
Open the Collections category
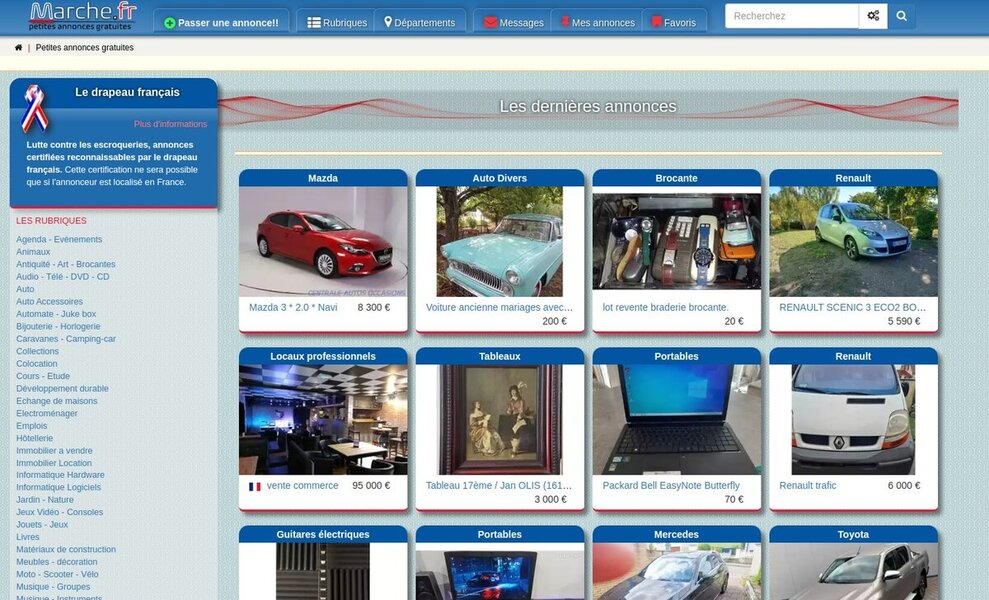point(37,351)
